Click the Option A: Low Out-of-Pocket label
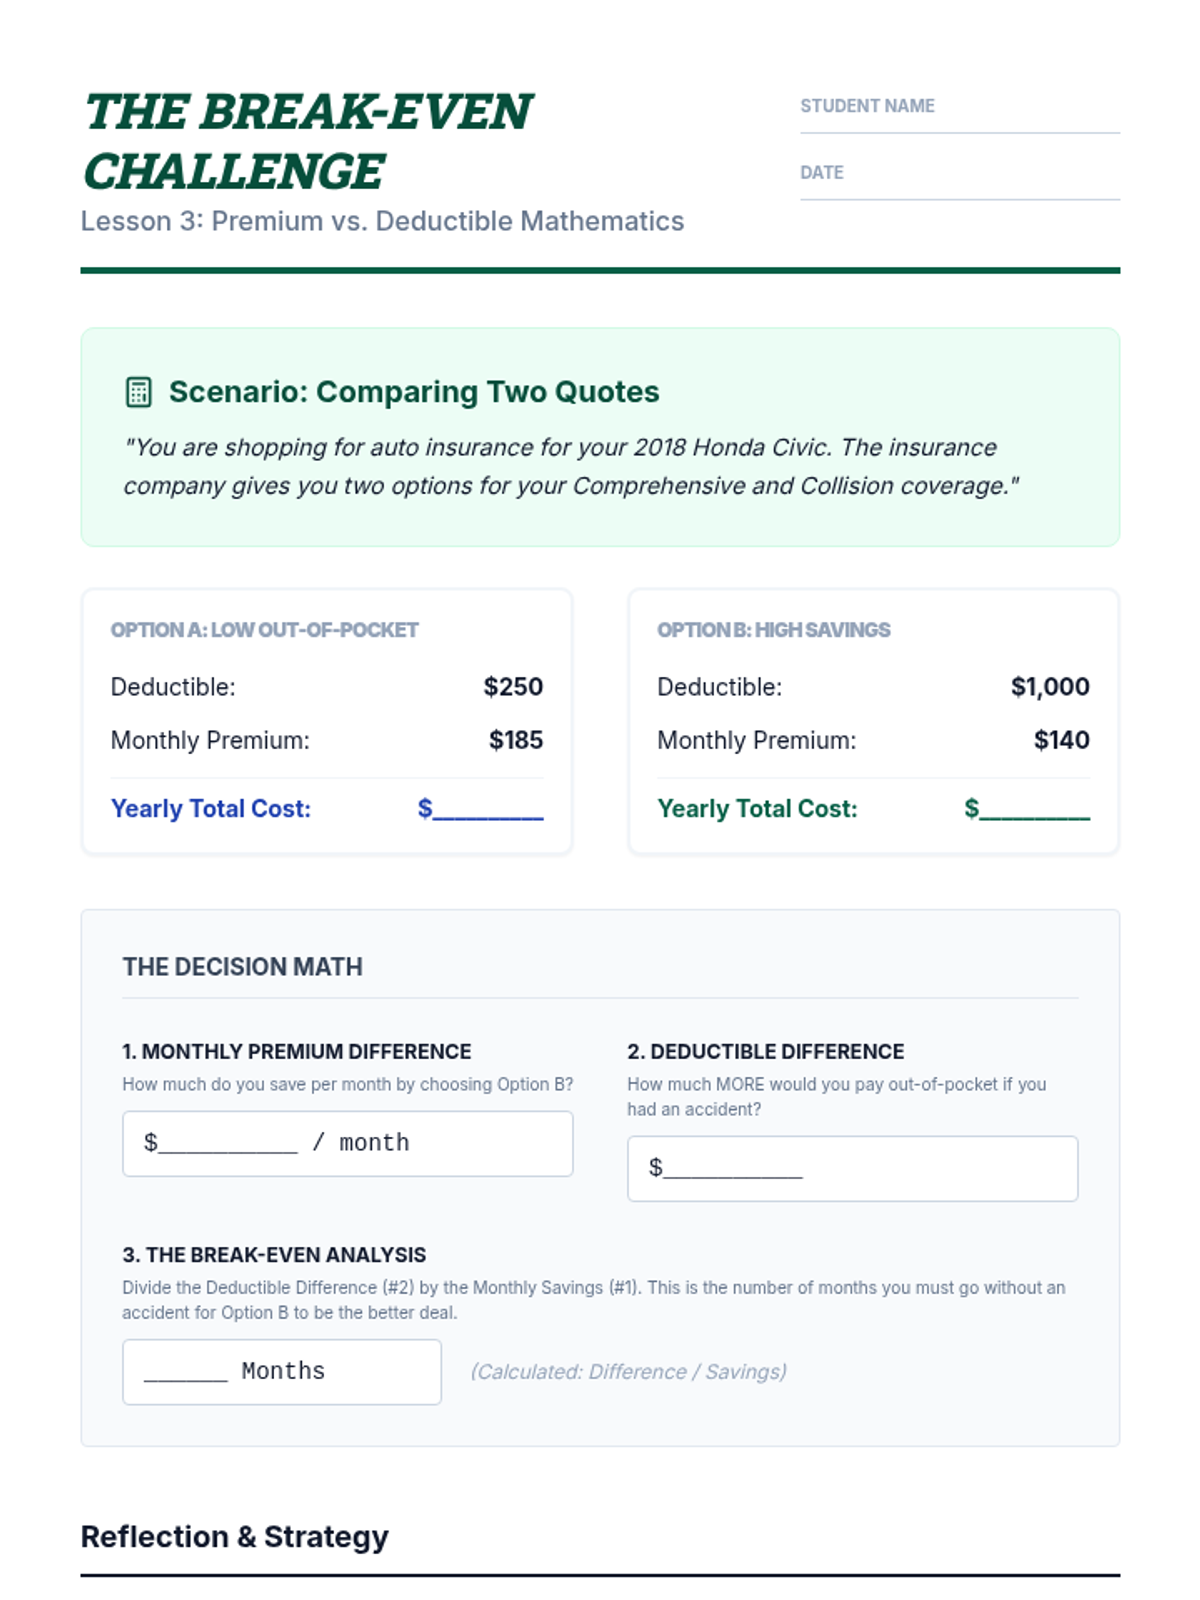This screenshot has width=1200, height=1600. coord(264,630)
